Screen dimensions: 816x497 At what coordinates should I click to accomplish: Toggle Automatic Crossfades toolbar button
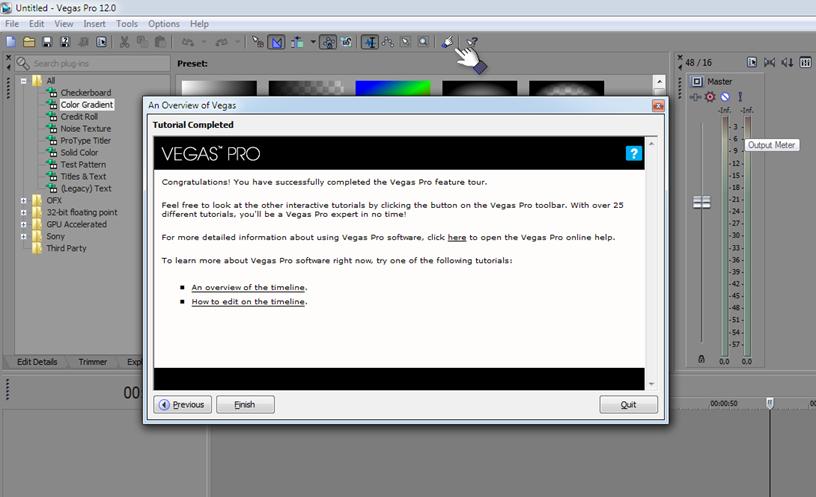pyautogui.click(x=276, y=42)
